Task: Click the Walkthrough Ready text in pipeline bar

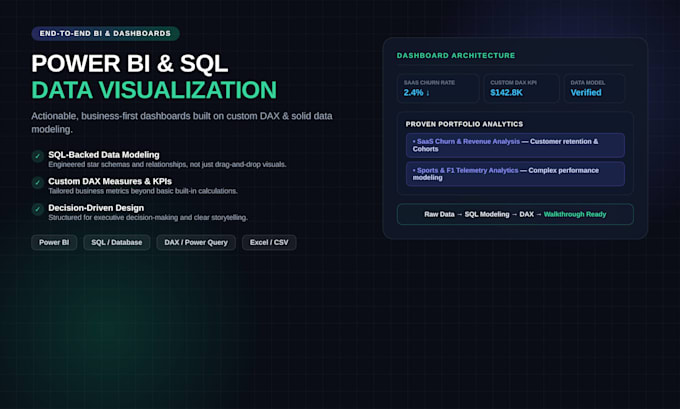Action: [575, 214]
